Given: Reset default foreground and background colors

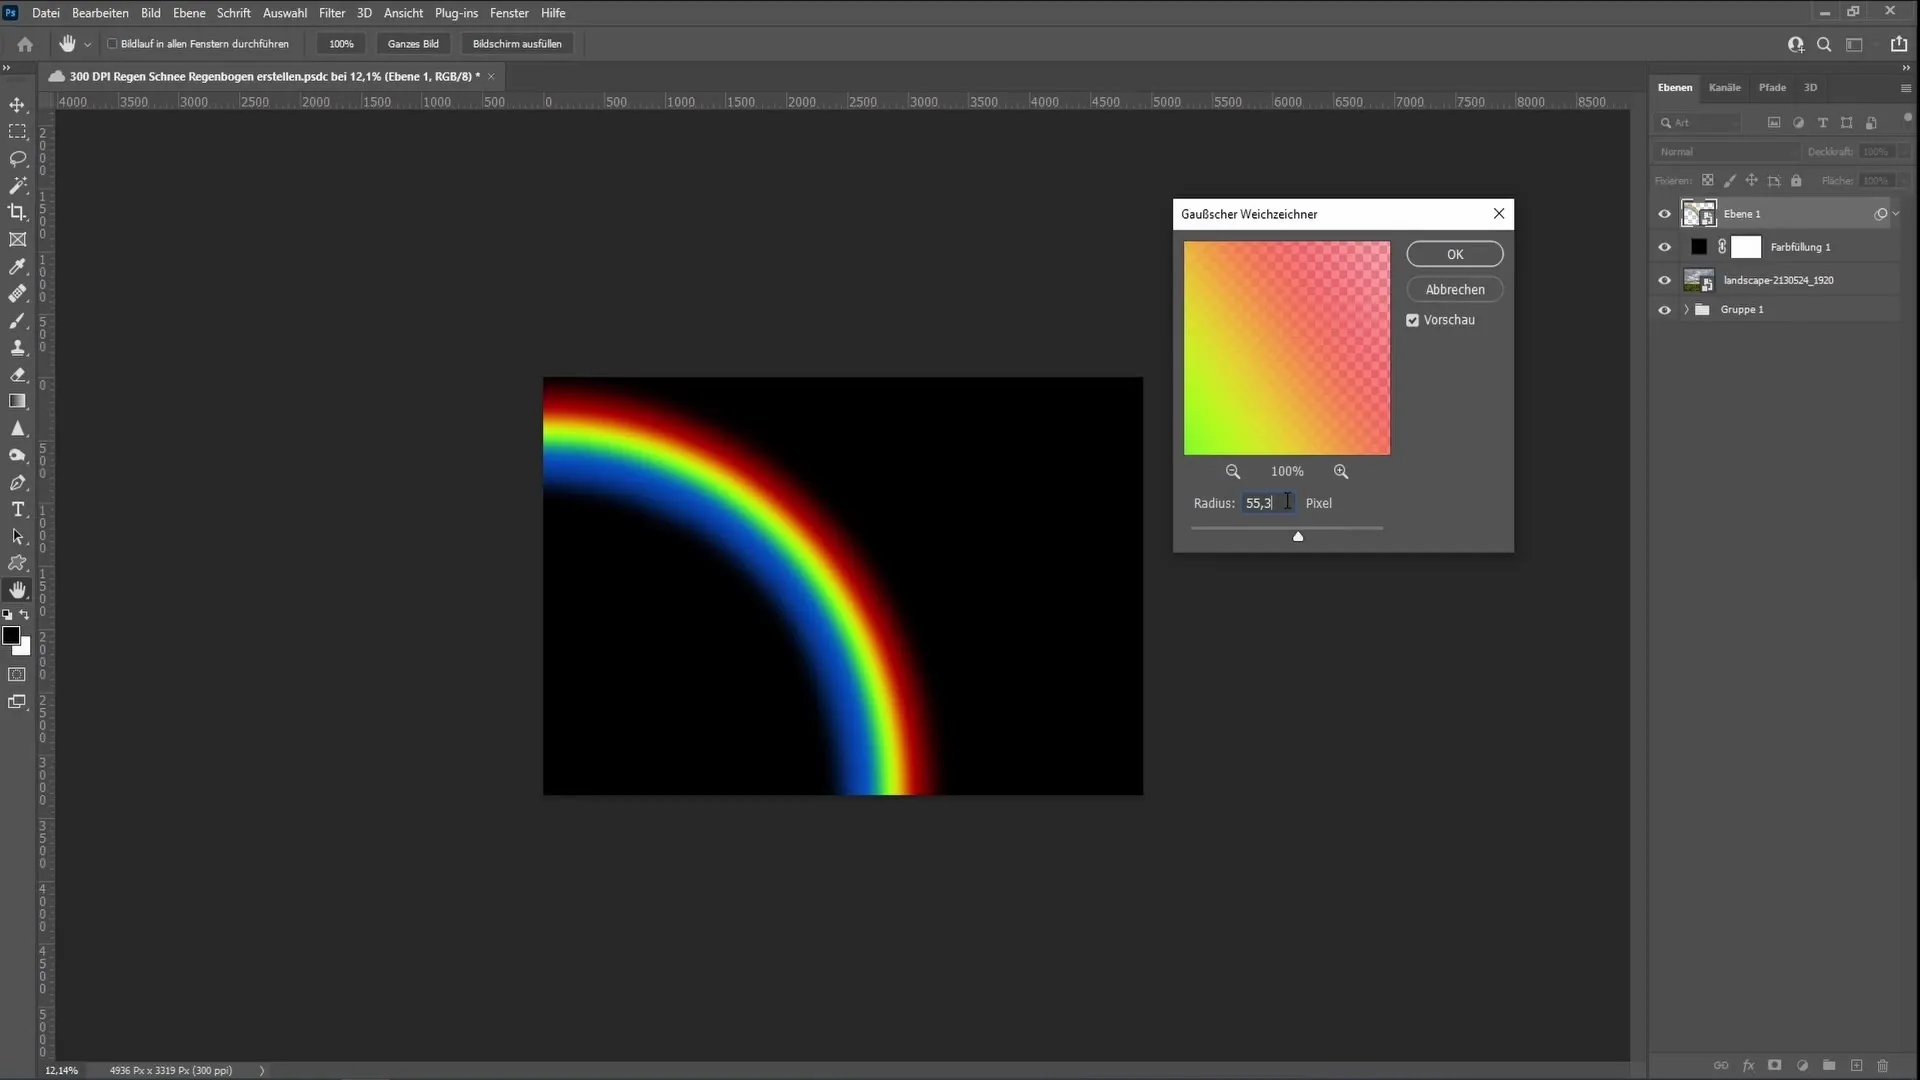Looking at the screenshot, I should 8,614.
